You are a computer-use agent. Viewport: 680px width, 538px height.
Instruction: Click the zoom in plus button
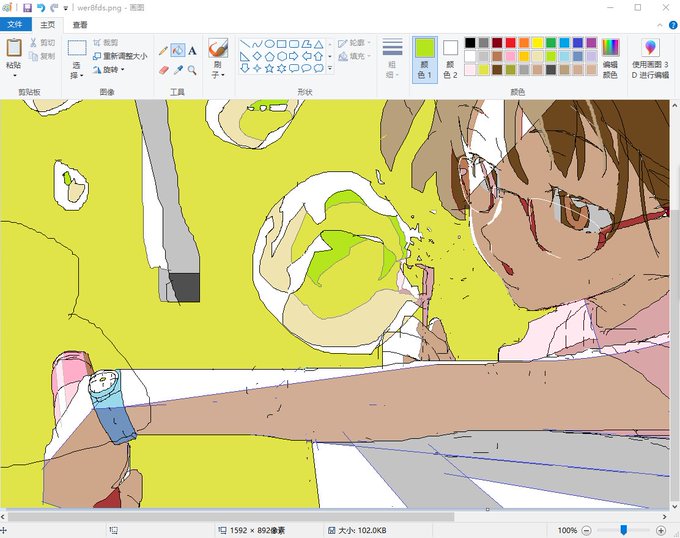661,530
